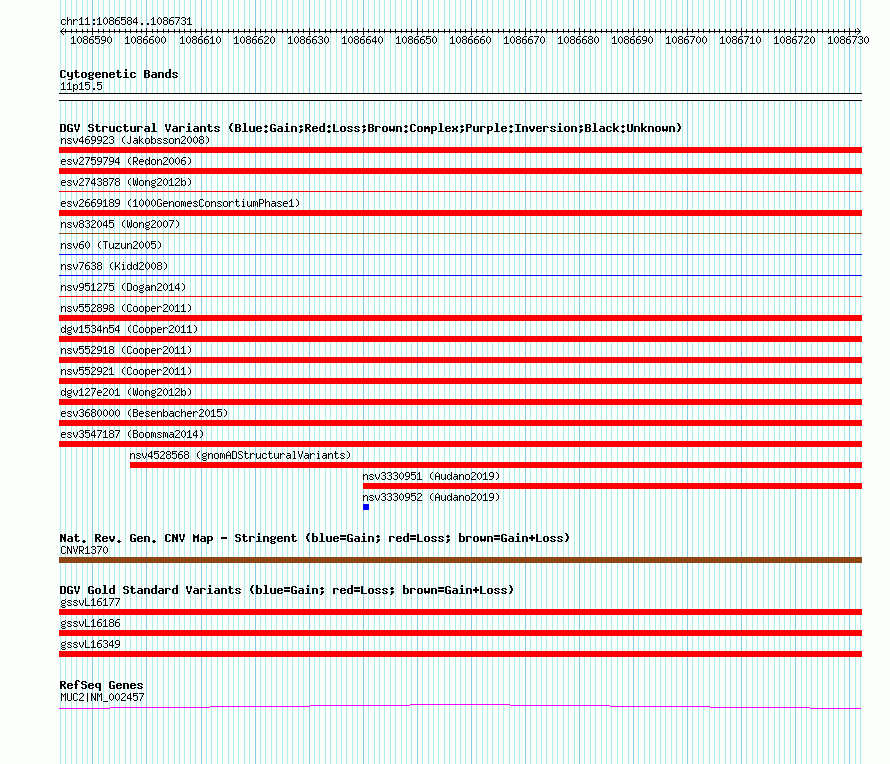Screen dimensions: 890x764
Task: Open nsv552921 (Cooper2011) variant label
Action: click(126, 371)
